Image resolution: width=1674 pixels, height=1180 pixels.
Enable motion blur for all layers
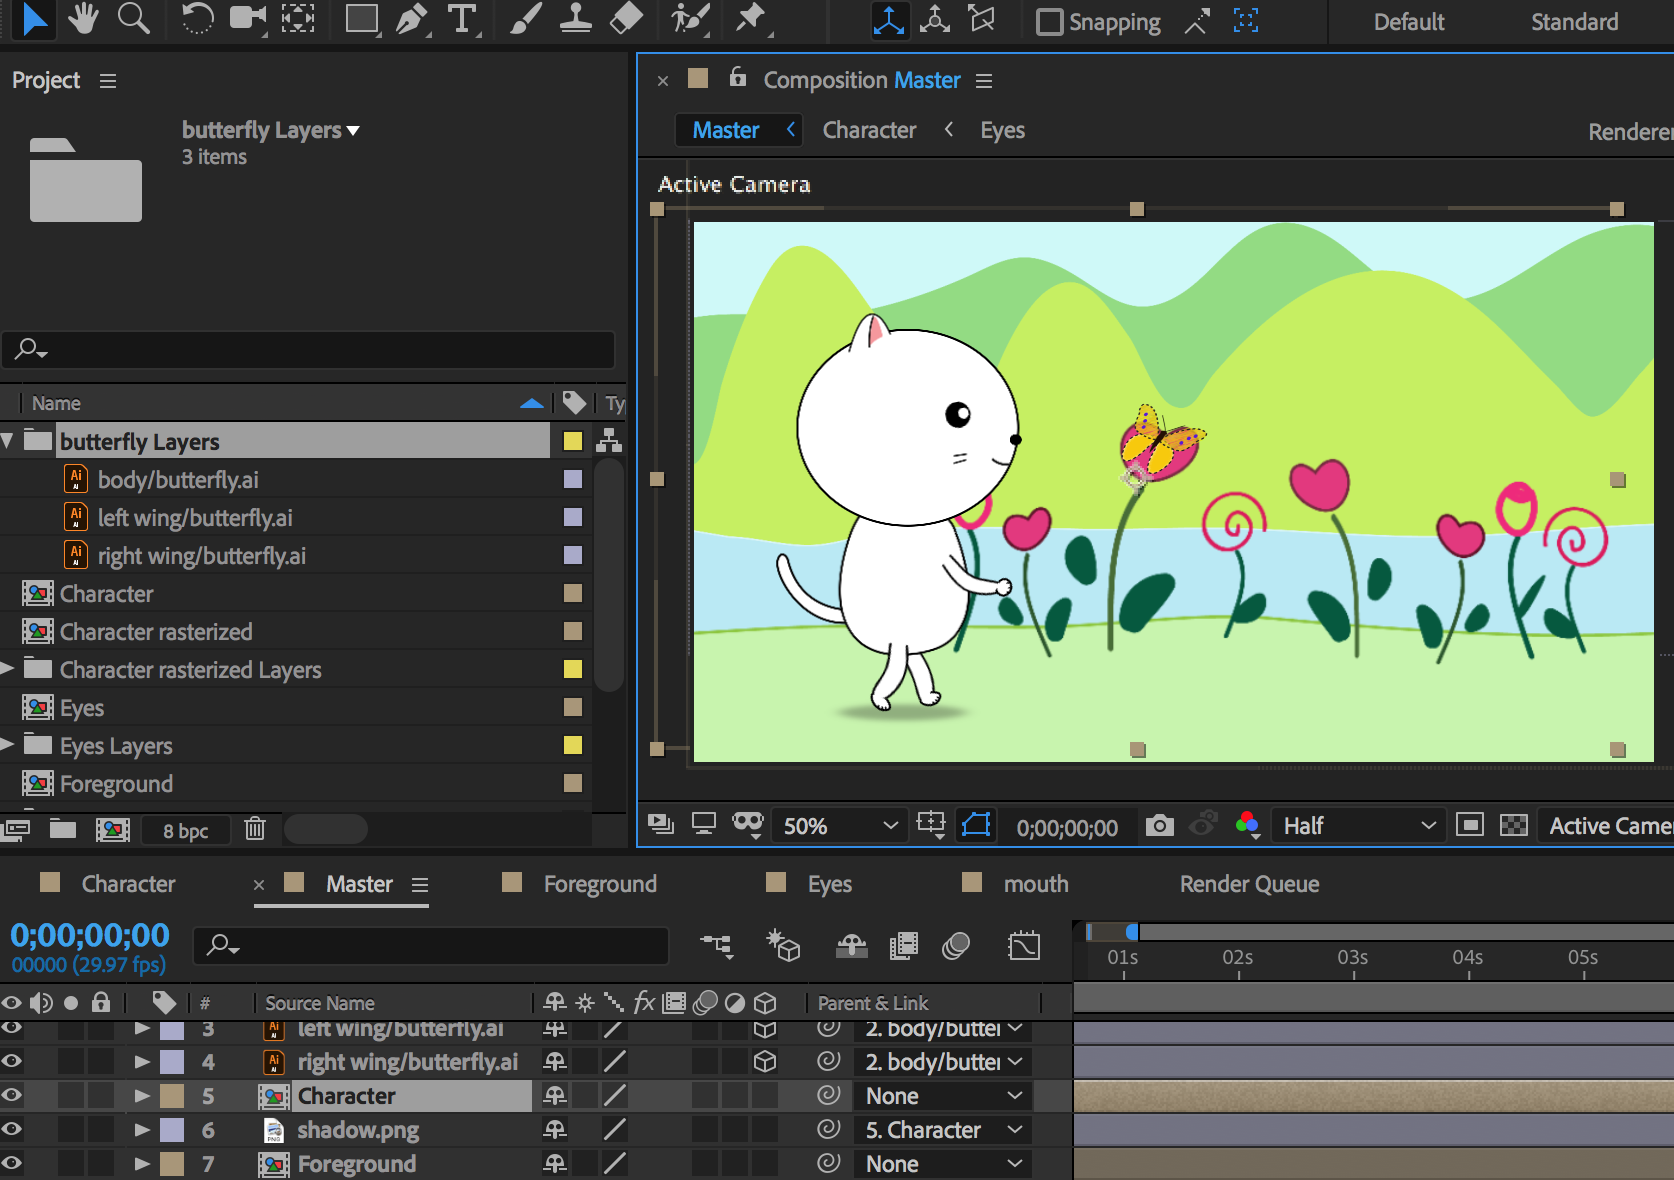tap(956, 945)
